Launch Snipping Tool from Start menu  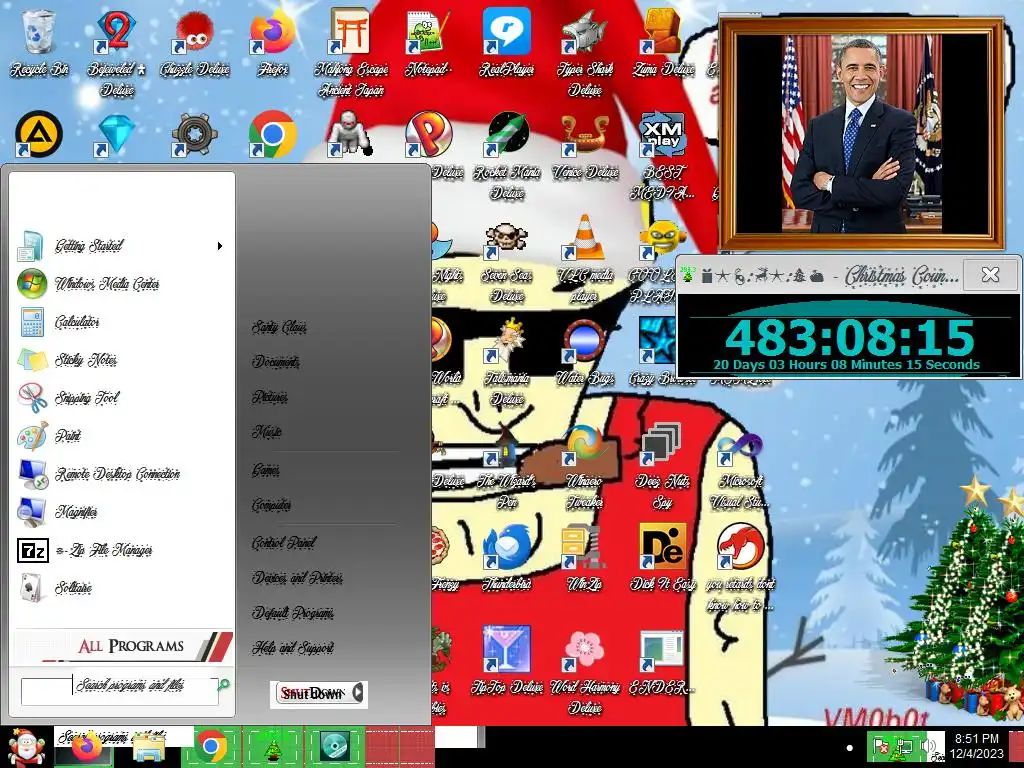121,398
